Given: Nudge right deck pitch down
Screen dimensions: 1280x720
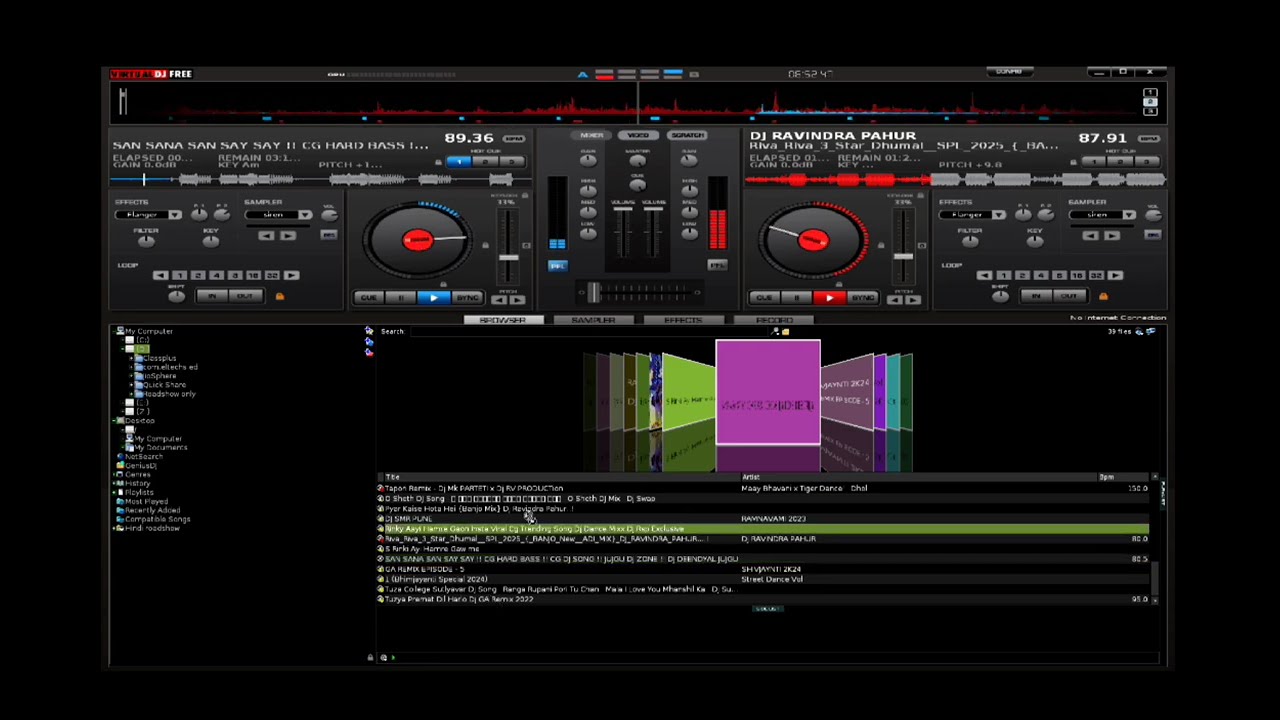Looking at the screenshot, I should [x=895, y=299].
